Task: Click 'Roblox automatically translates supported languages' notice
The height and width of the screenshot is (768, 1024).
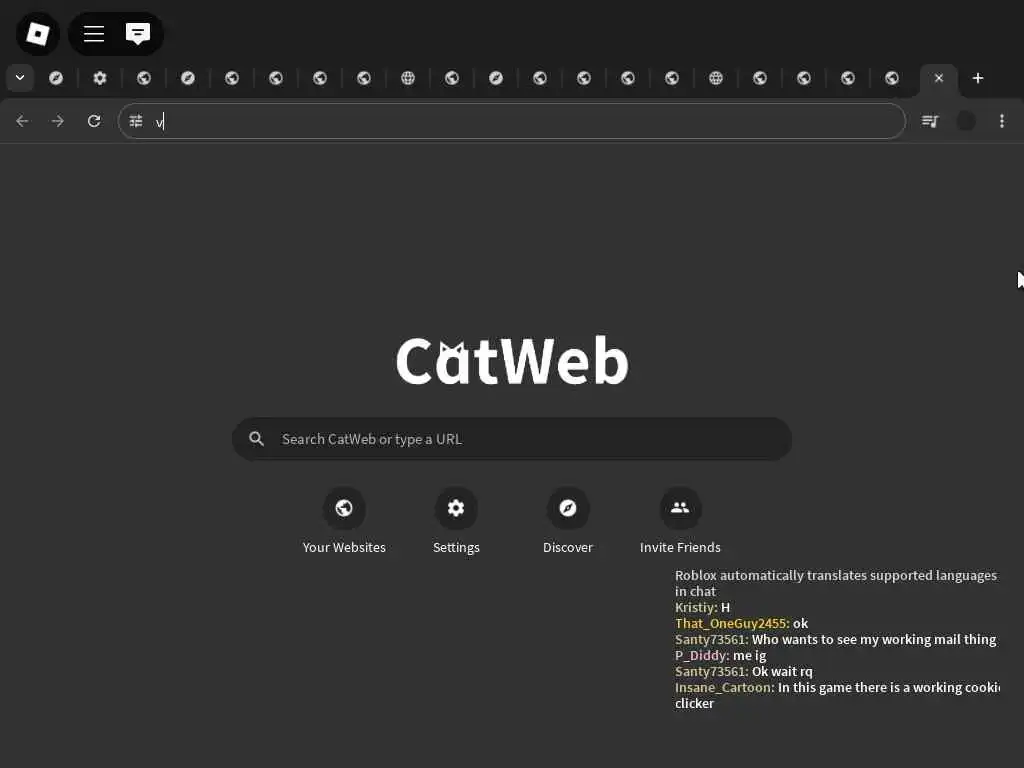Action: pyautogui.click(x=836, y=583)
